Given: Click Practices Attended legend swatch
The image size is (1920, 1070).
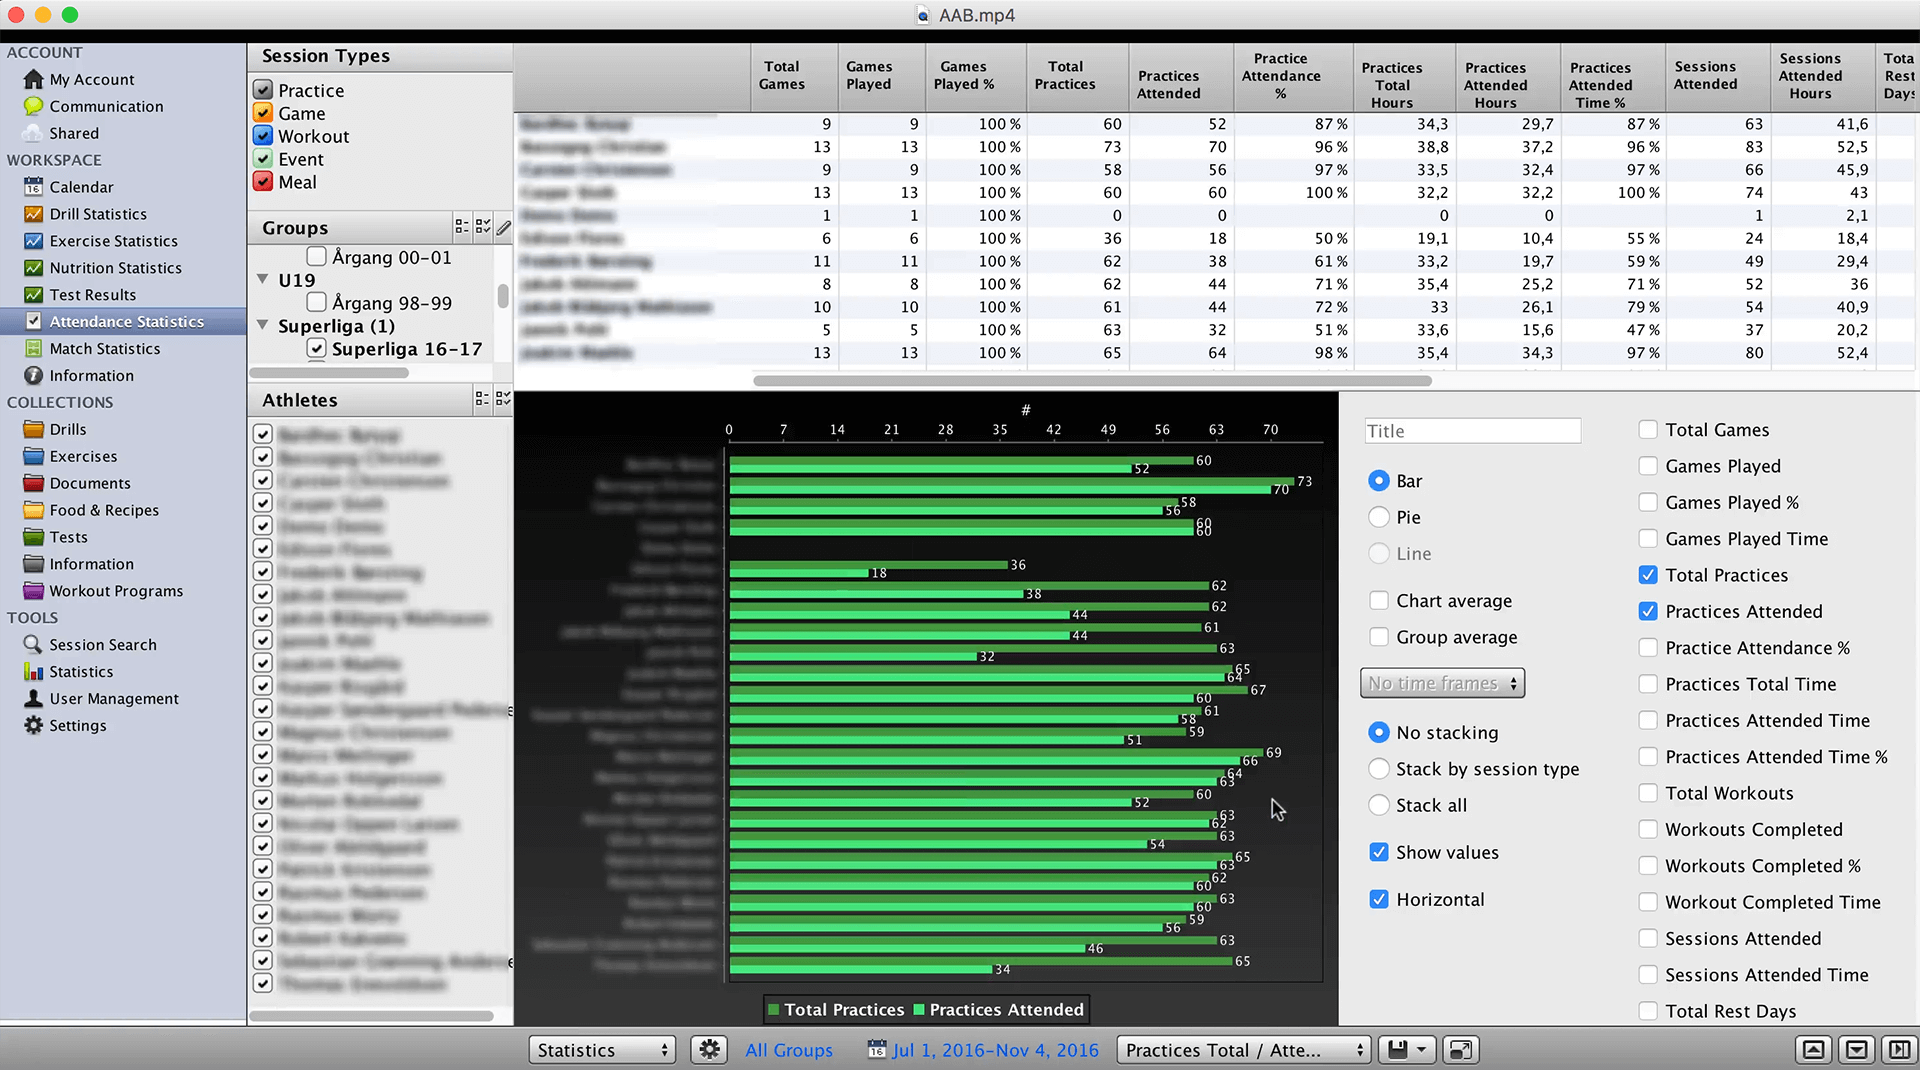Looking at the screenshot, I should 918,1010.
